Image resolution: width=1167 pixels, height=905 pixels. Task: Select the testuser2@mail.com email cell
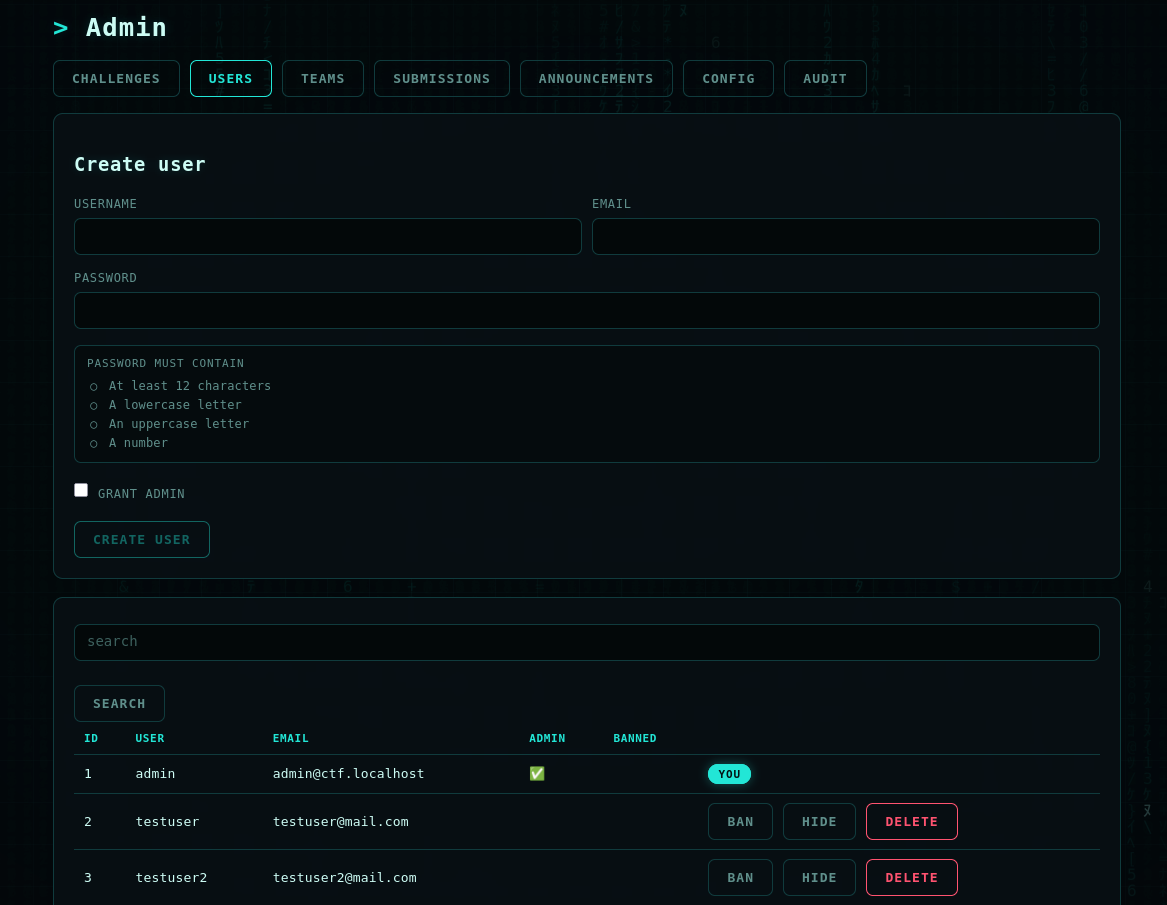point(345,877)
